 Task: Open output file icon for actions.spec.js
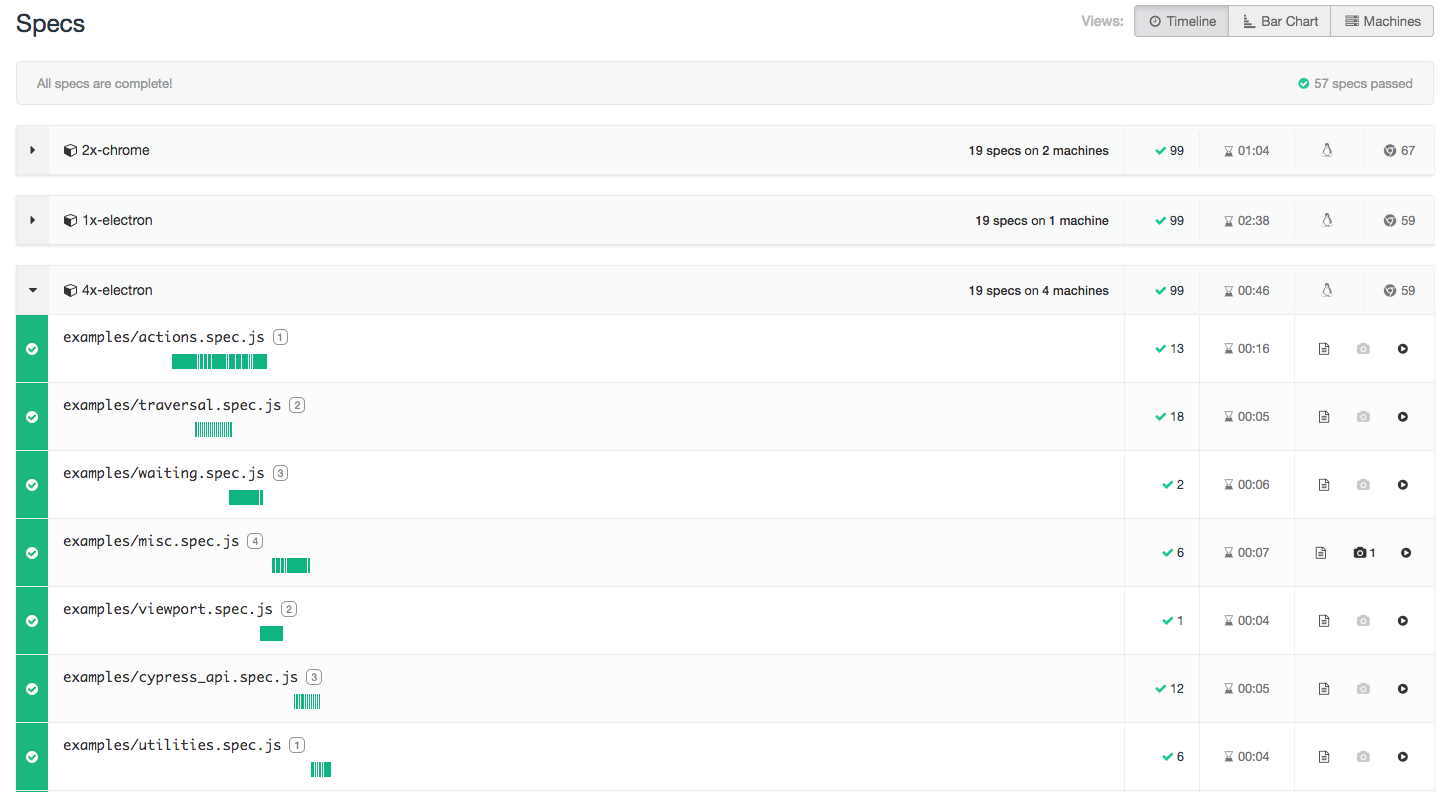(x=1324, y=349)
